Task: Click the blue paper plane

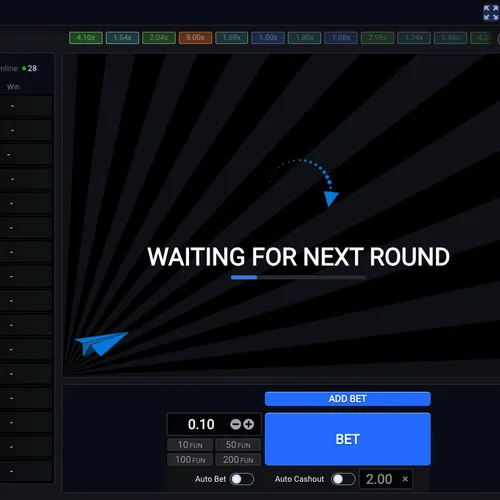Action: click(101, 343)
